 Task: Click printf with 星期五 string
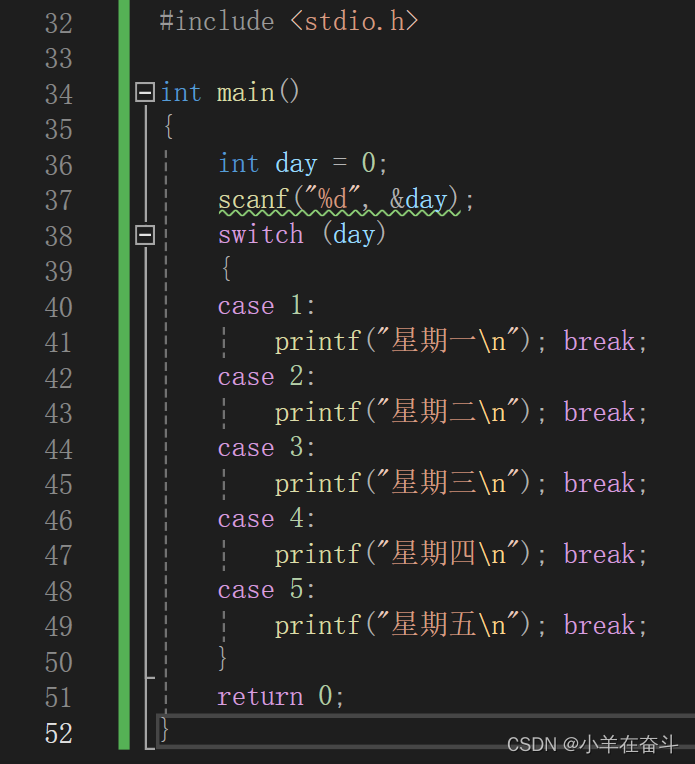coord(410,625)
